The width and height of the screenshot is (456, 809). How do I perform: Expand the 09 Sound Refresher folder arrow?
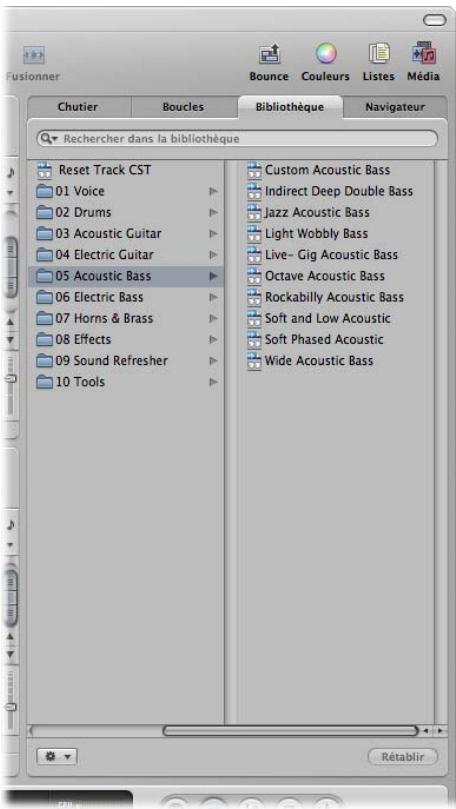point(213,361)
